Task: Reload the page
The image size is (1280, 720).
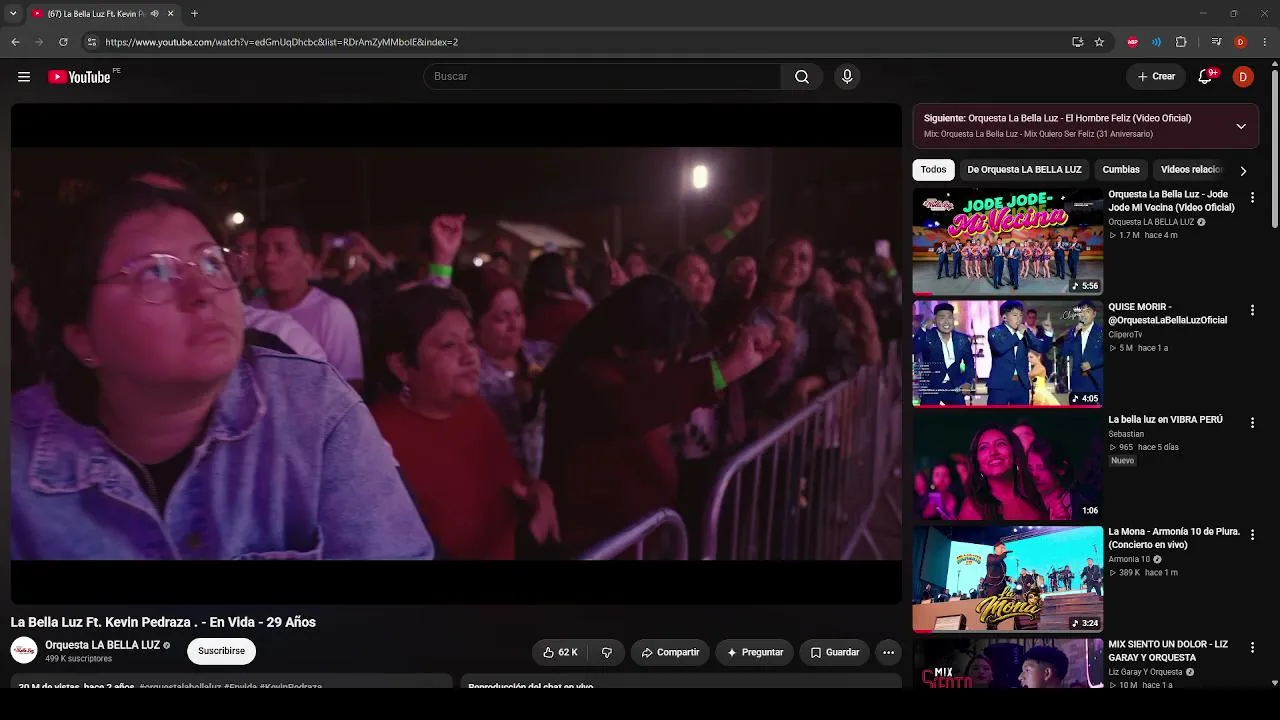Action: coord(63,42)
